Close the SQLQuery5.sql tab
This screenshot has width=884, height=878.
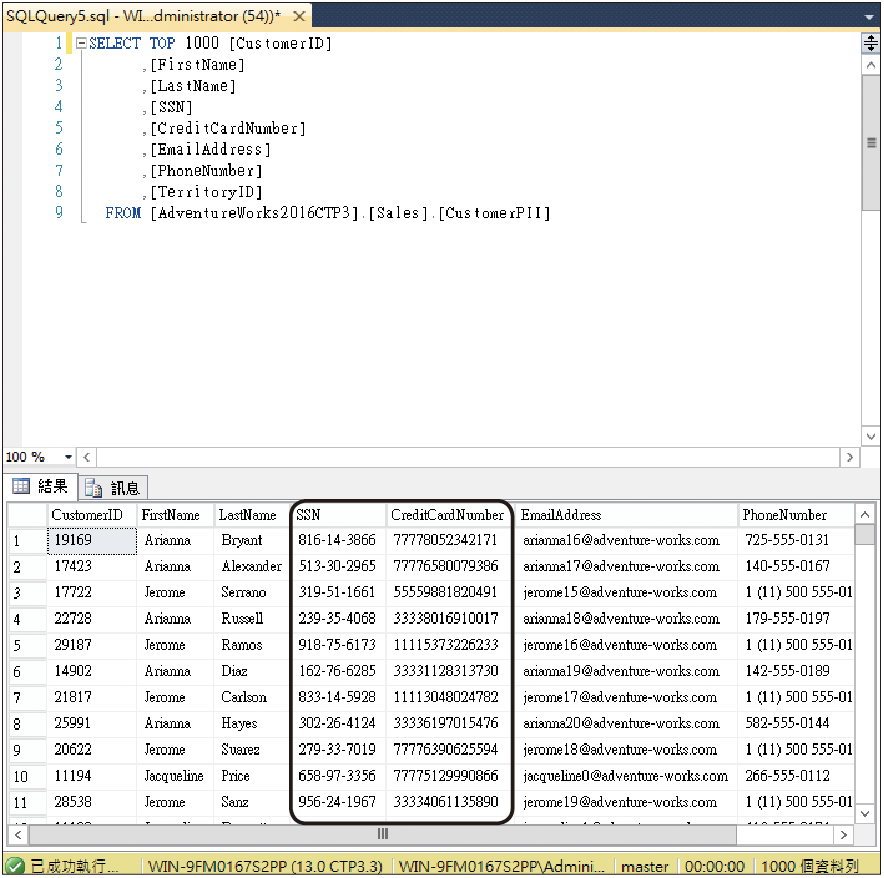coord(299,16)
